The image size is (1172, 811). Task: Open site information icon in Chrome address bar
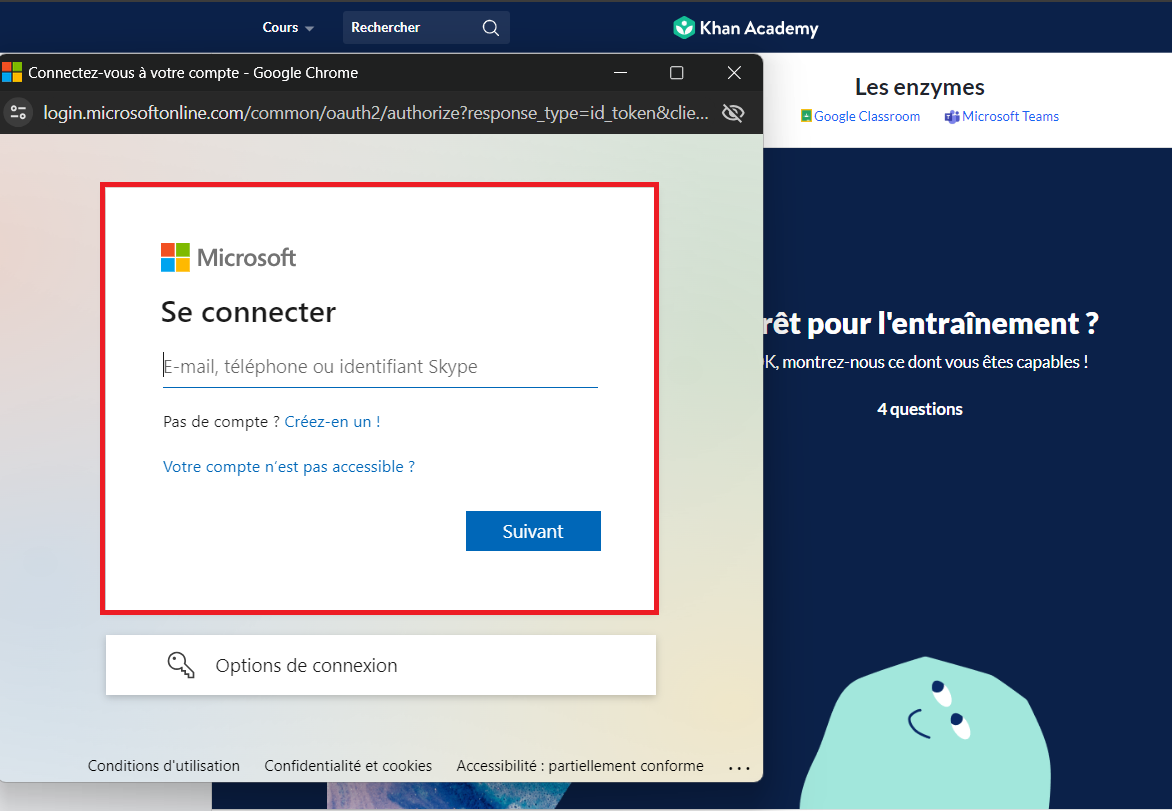tap(18, 113)
